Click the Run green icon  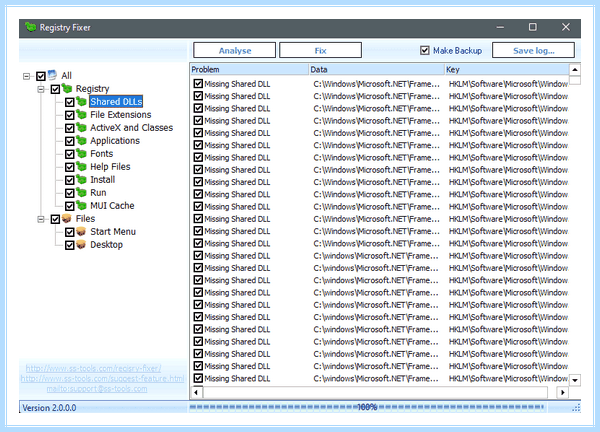[81, 192]
